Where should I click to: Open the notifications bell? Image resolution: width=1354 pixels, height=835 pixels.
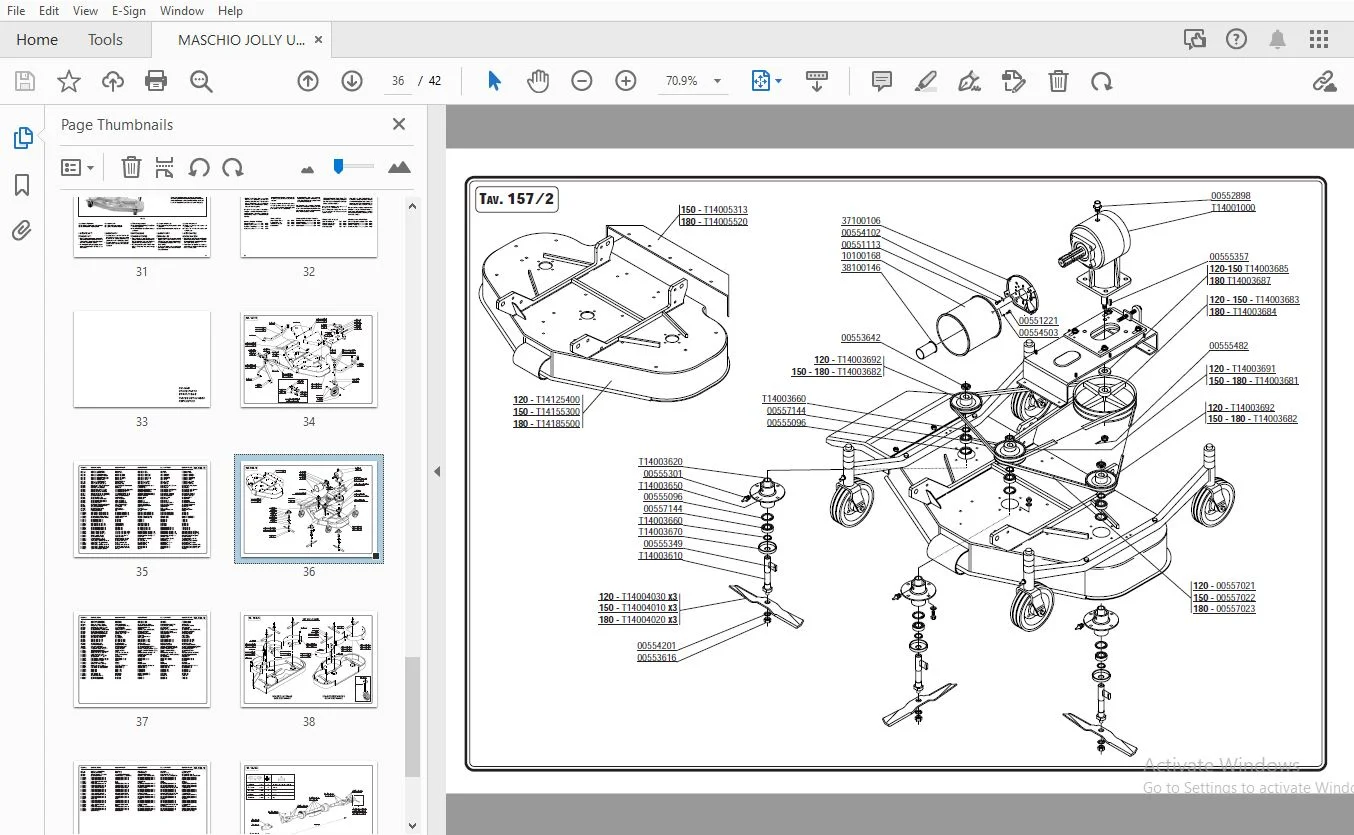(1278, 40)
